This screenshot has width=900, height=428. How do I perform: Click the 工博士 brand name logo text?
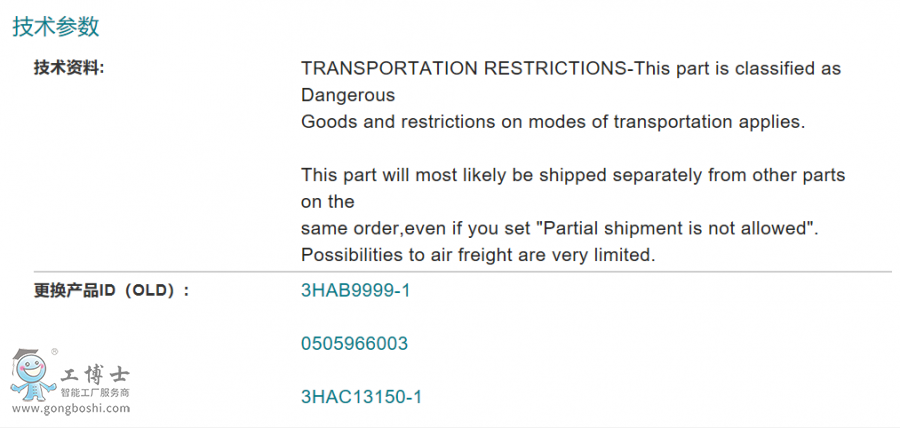tap(95, 377)
